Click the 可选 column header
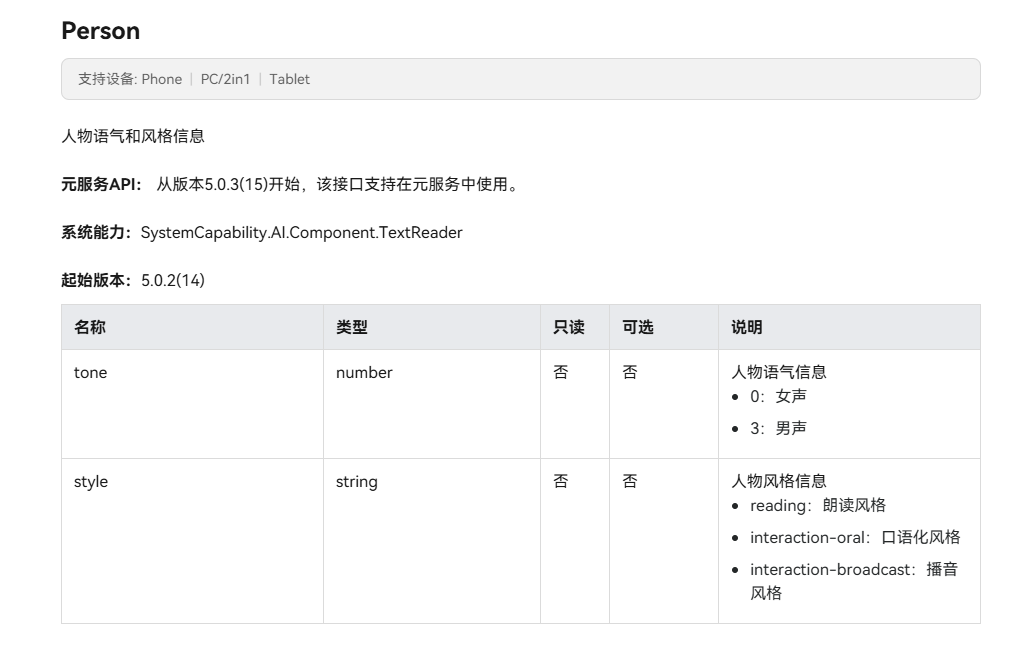Screen dimensions: 1014x645 638,327
